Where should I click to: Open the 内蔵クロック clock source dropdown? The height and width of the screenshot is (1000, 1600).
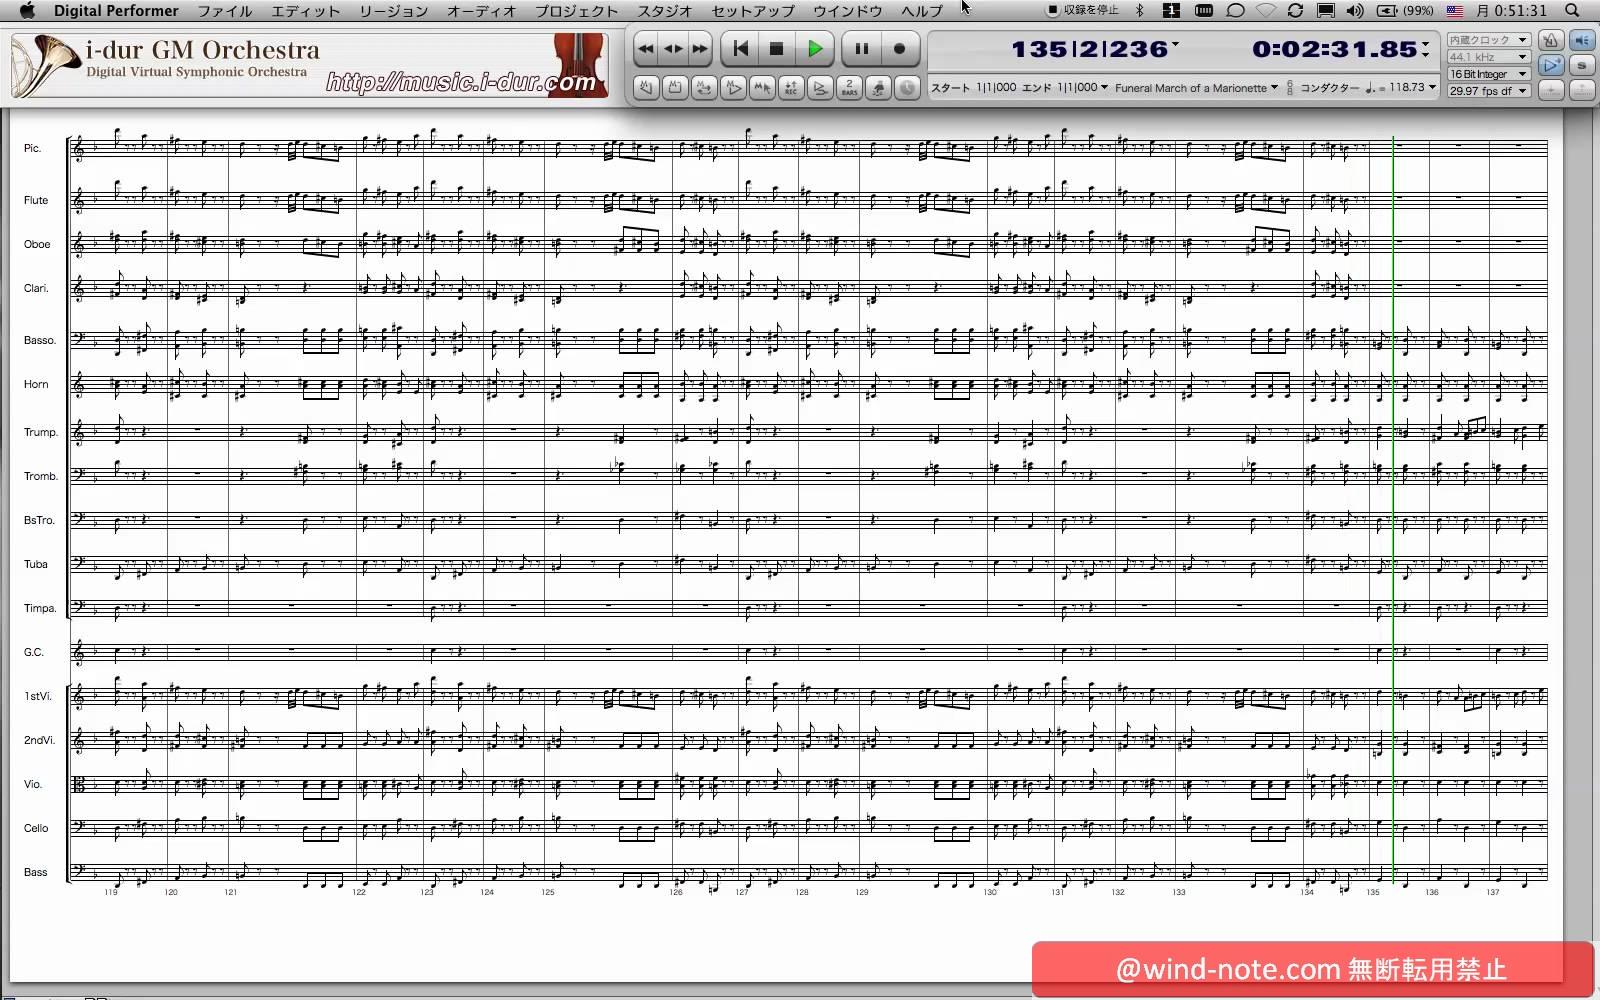1488,40
